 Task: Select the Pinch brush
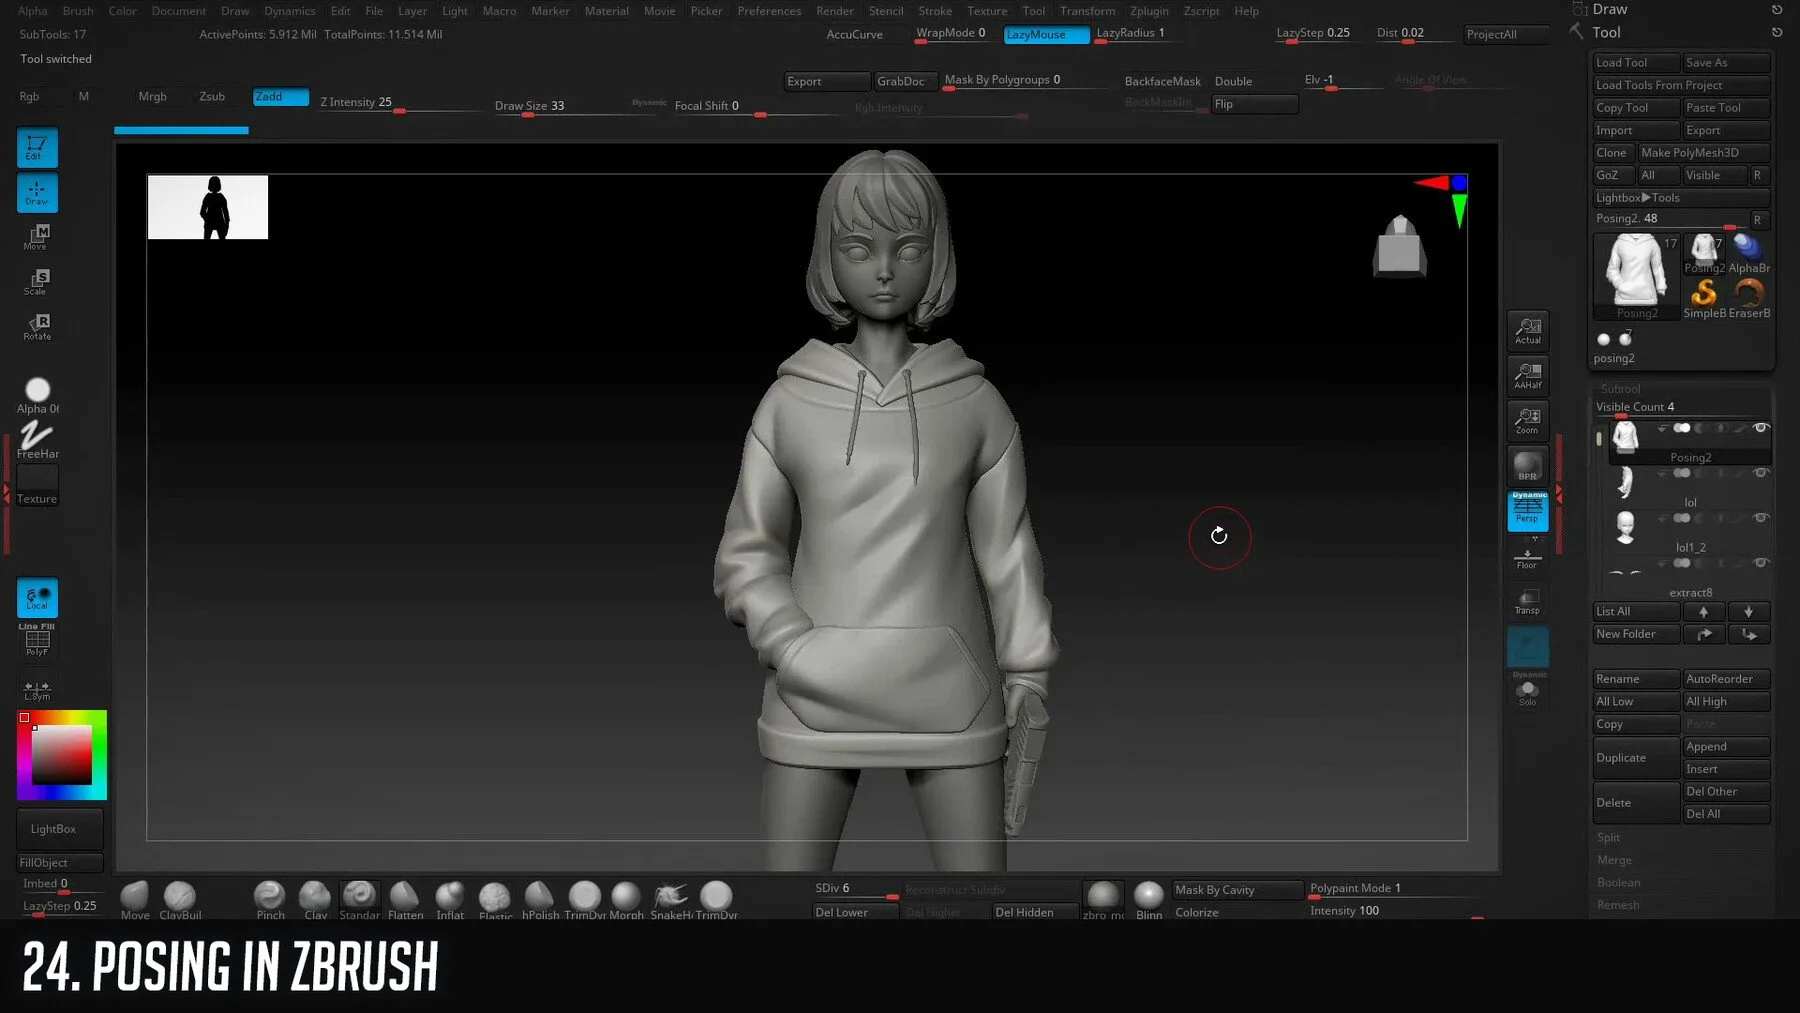pyautogui.click(x=270, y=900)
